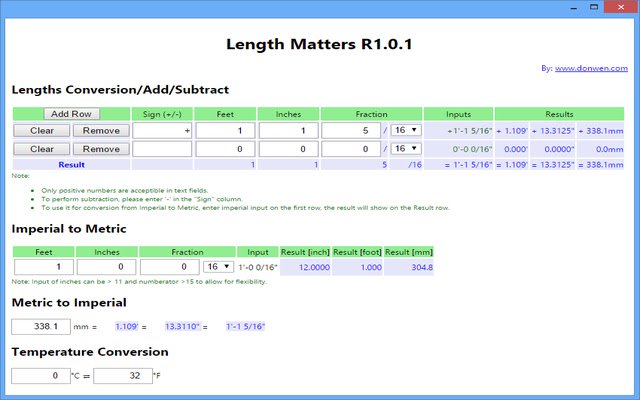The width and height of the screenshot is (640, 400).
Task: Click the 1'-1 5/16" metric conversion result
Action: tap(246, 327)
